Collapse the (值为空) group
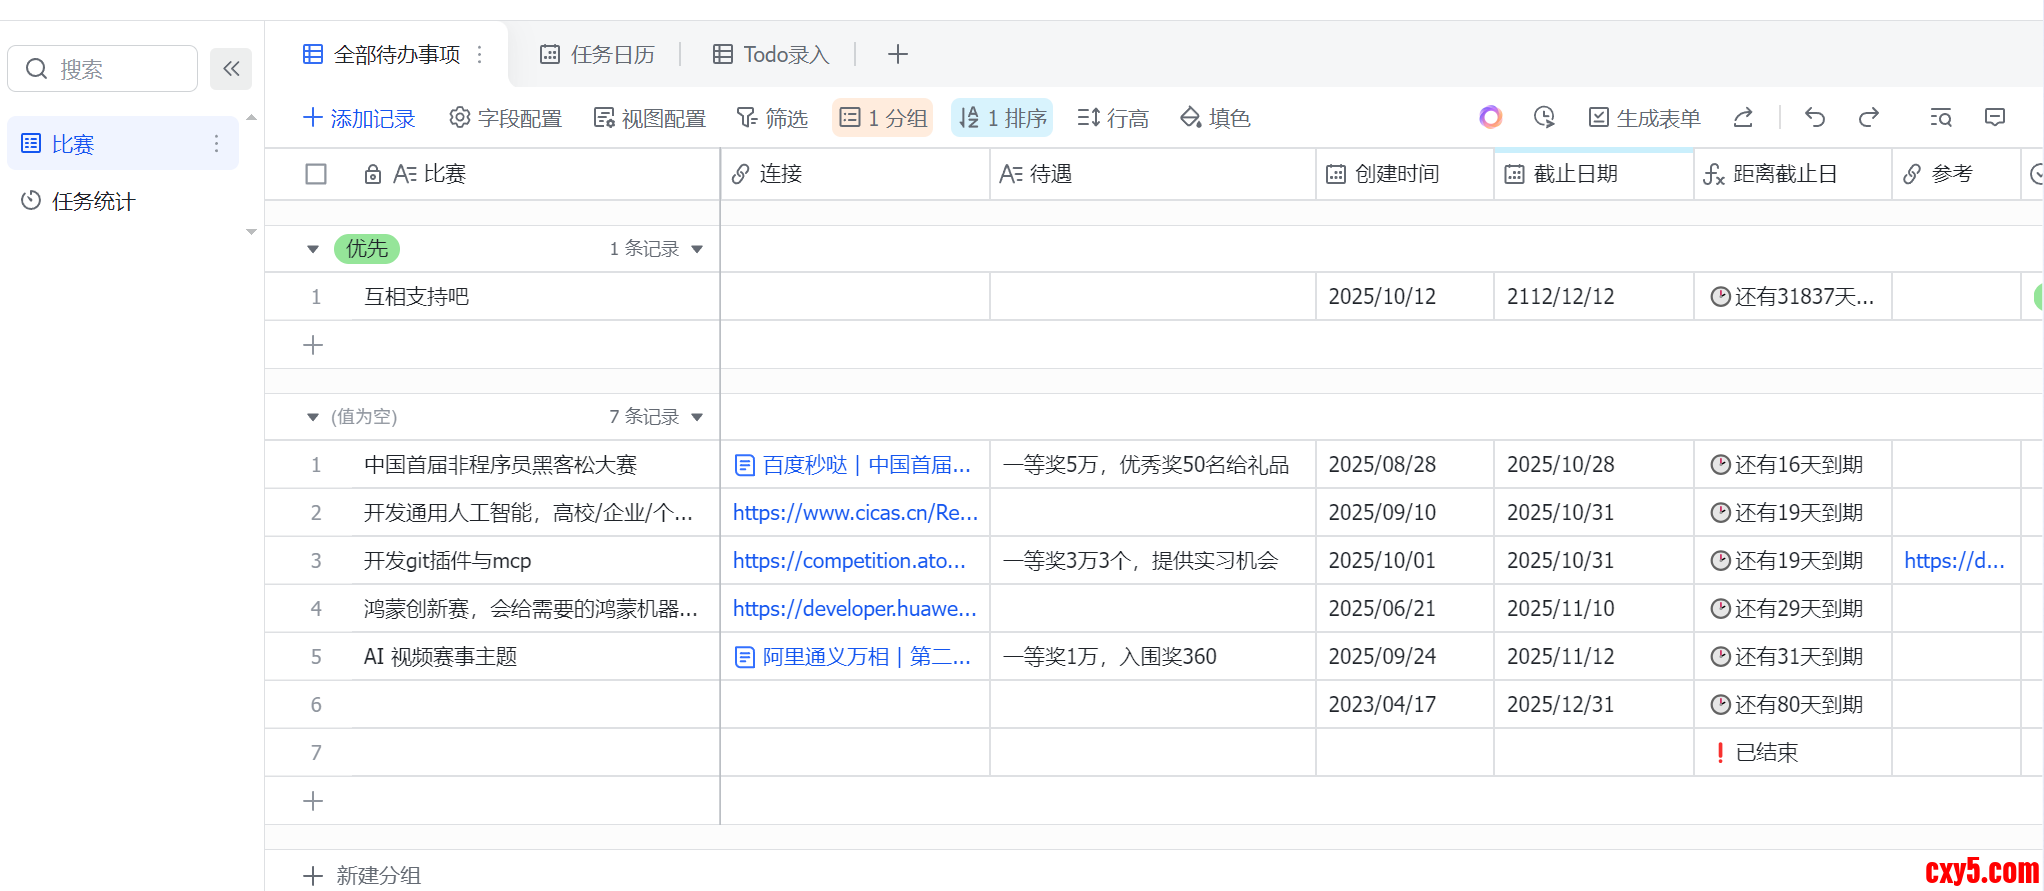2044x891 pixels. tap(313, 417)
